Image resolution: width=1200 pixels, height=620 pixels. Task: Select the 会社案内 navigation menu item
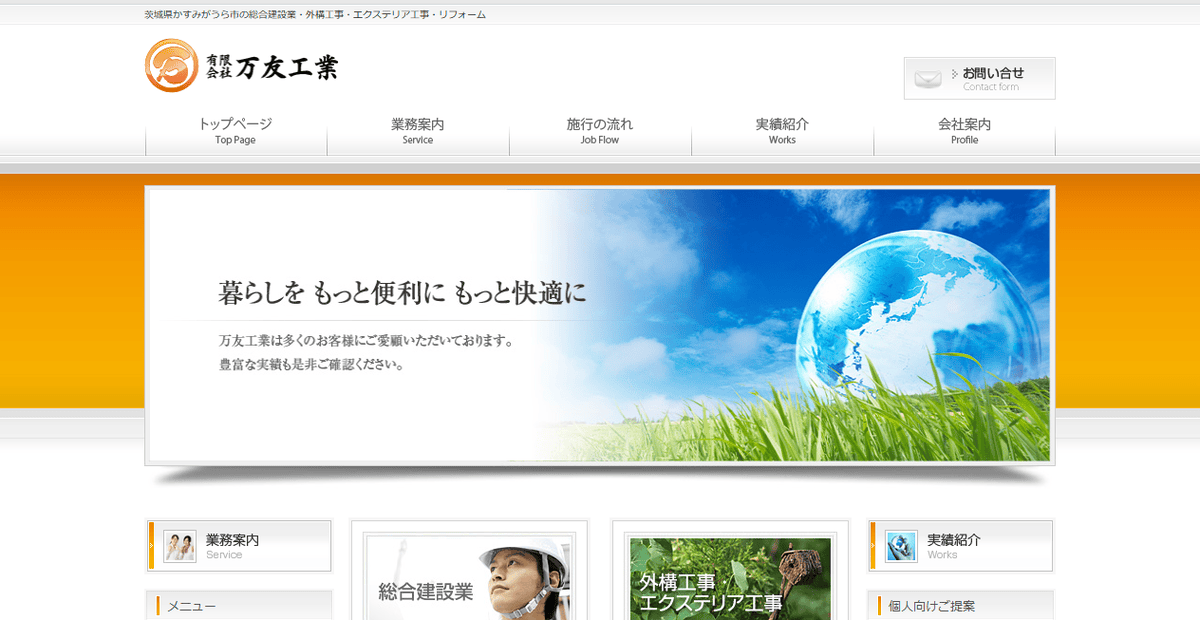pyautogui.click(x=964, y=131)
